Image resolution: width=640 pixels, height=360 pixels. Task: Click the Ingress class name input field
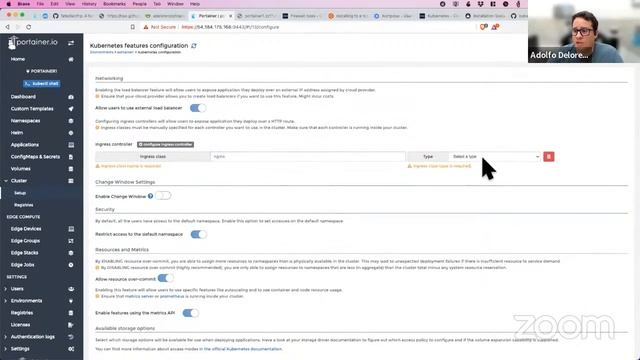coord(308,157)
